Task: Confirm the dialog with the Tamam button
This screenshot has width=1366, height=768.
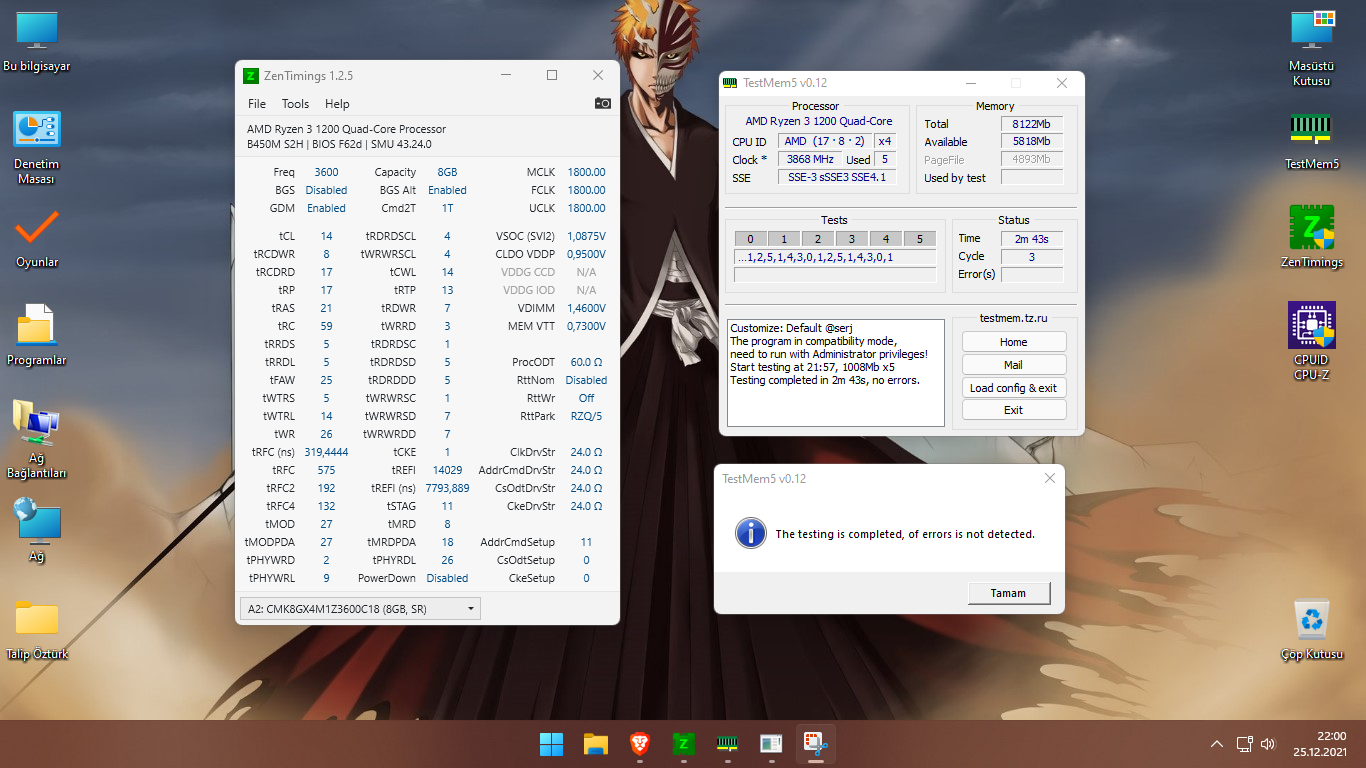Action: pyautogui.click(x=1009, y=593)
